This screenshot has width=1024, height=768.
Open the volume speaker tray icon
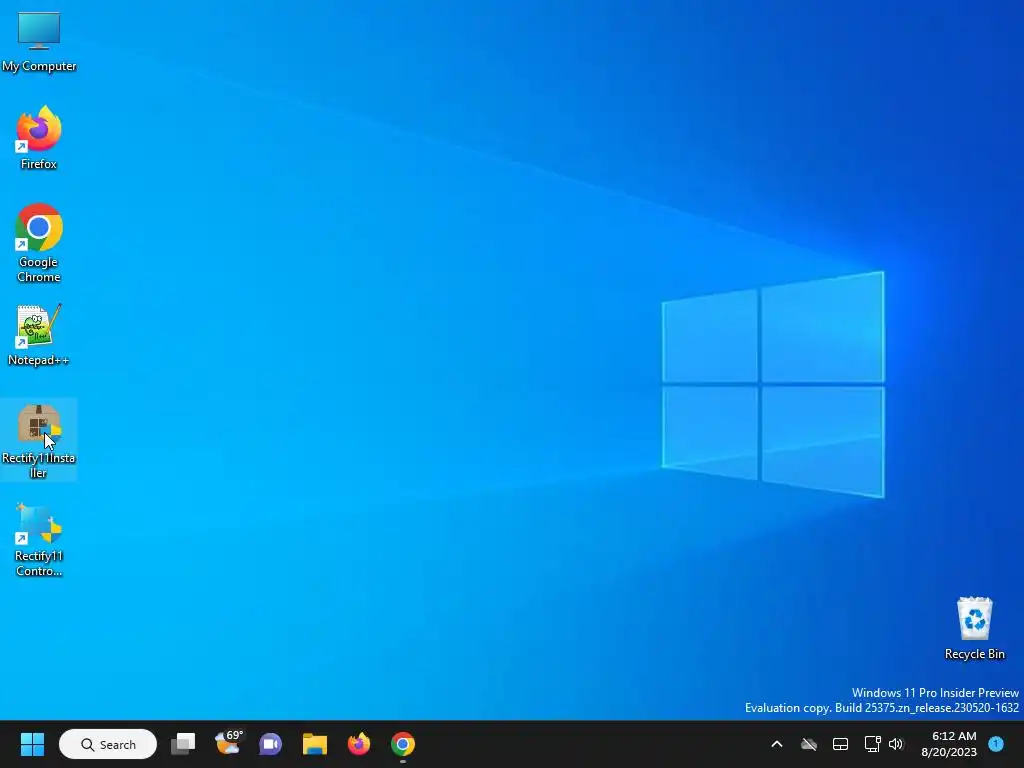[x=896, y=744]
